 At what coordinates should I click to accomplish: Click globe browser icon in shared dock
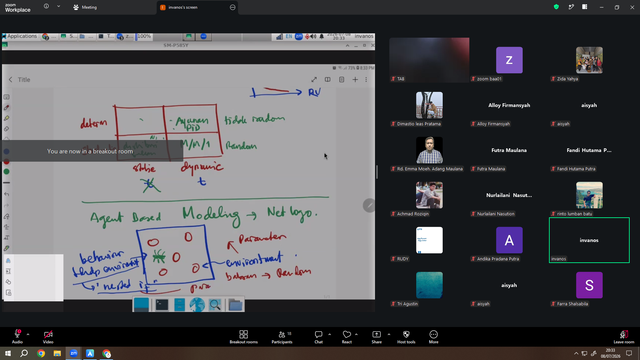pos(197,304)
